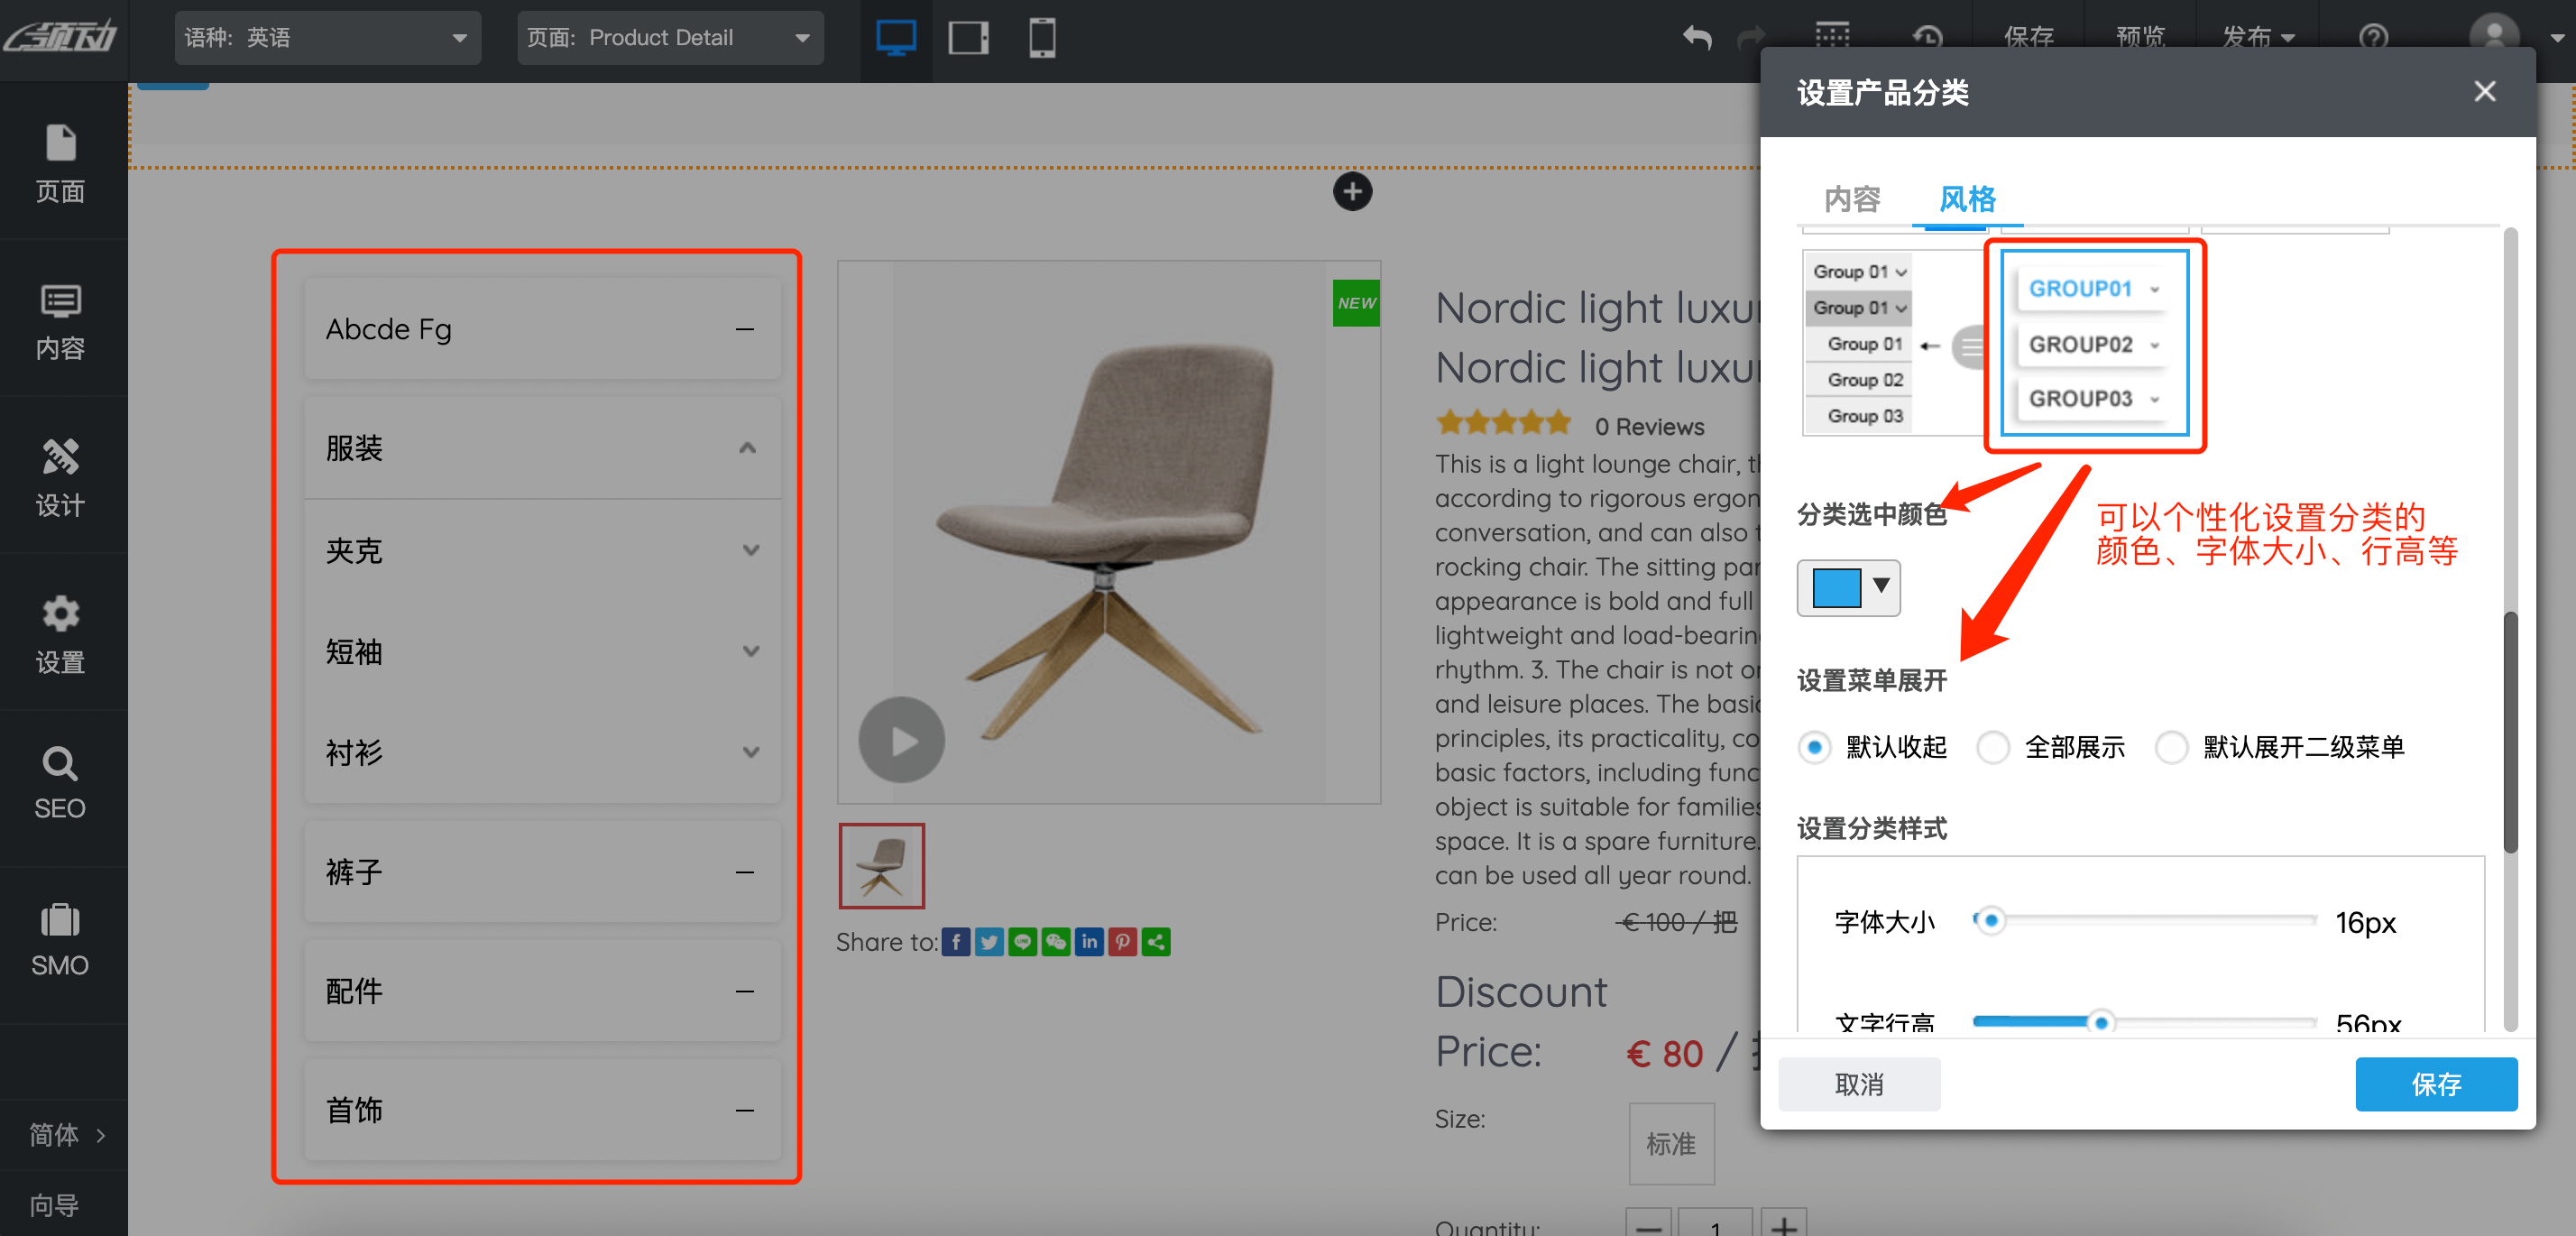Open the 设计 design sidebar panel

[60, 477]
